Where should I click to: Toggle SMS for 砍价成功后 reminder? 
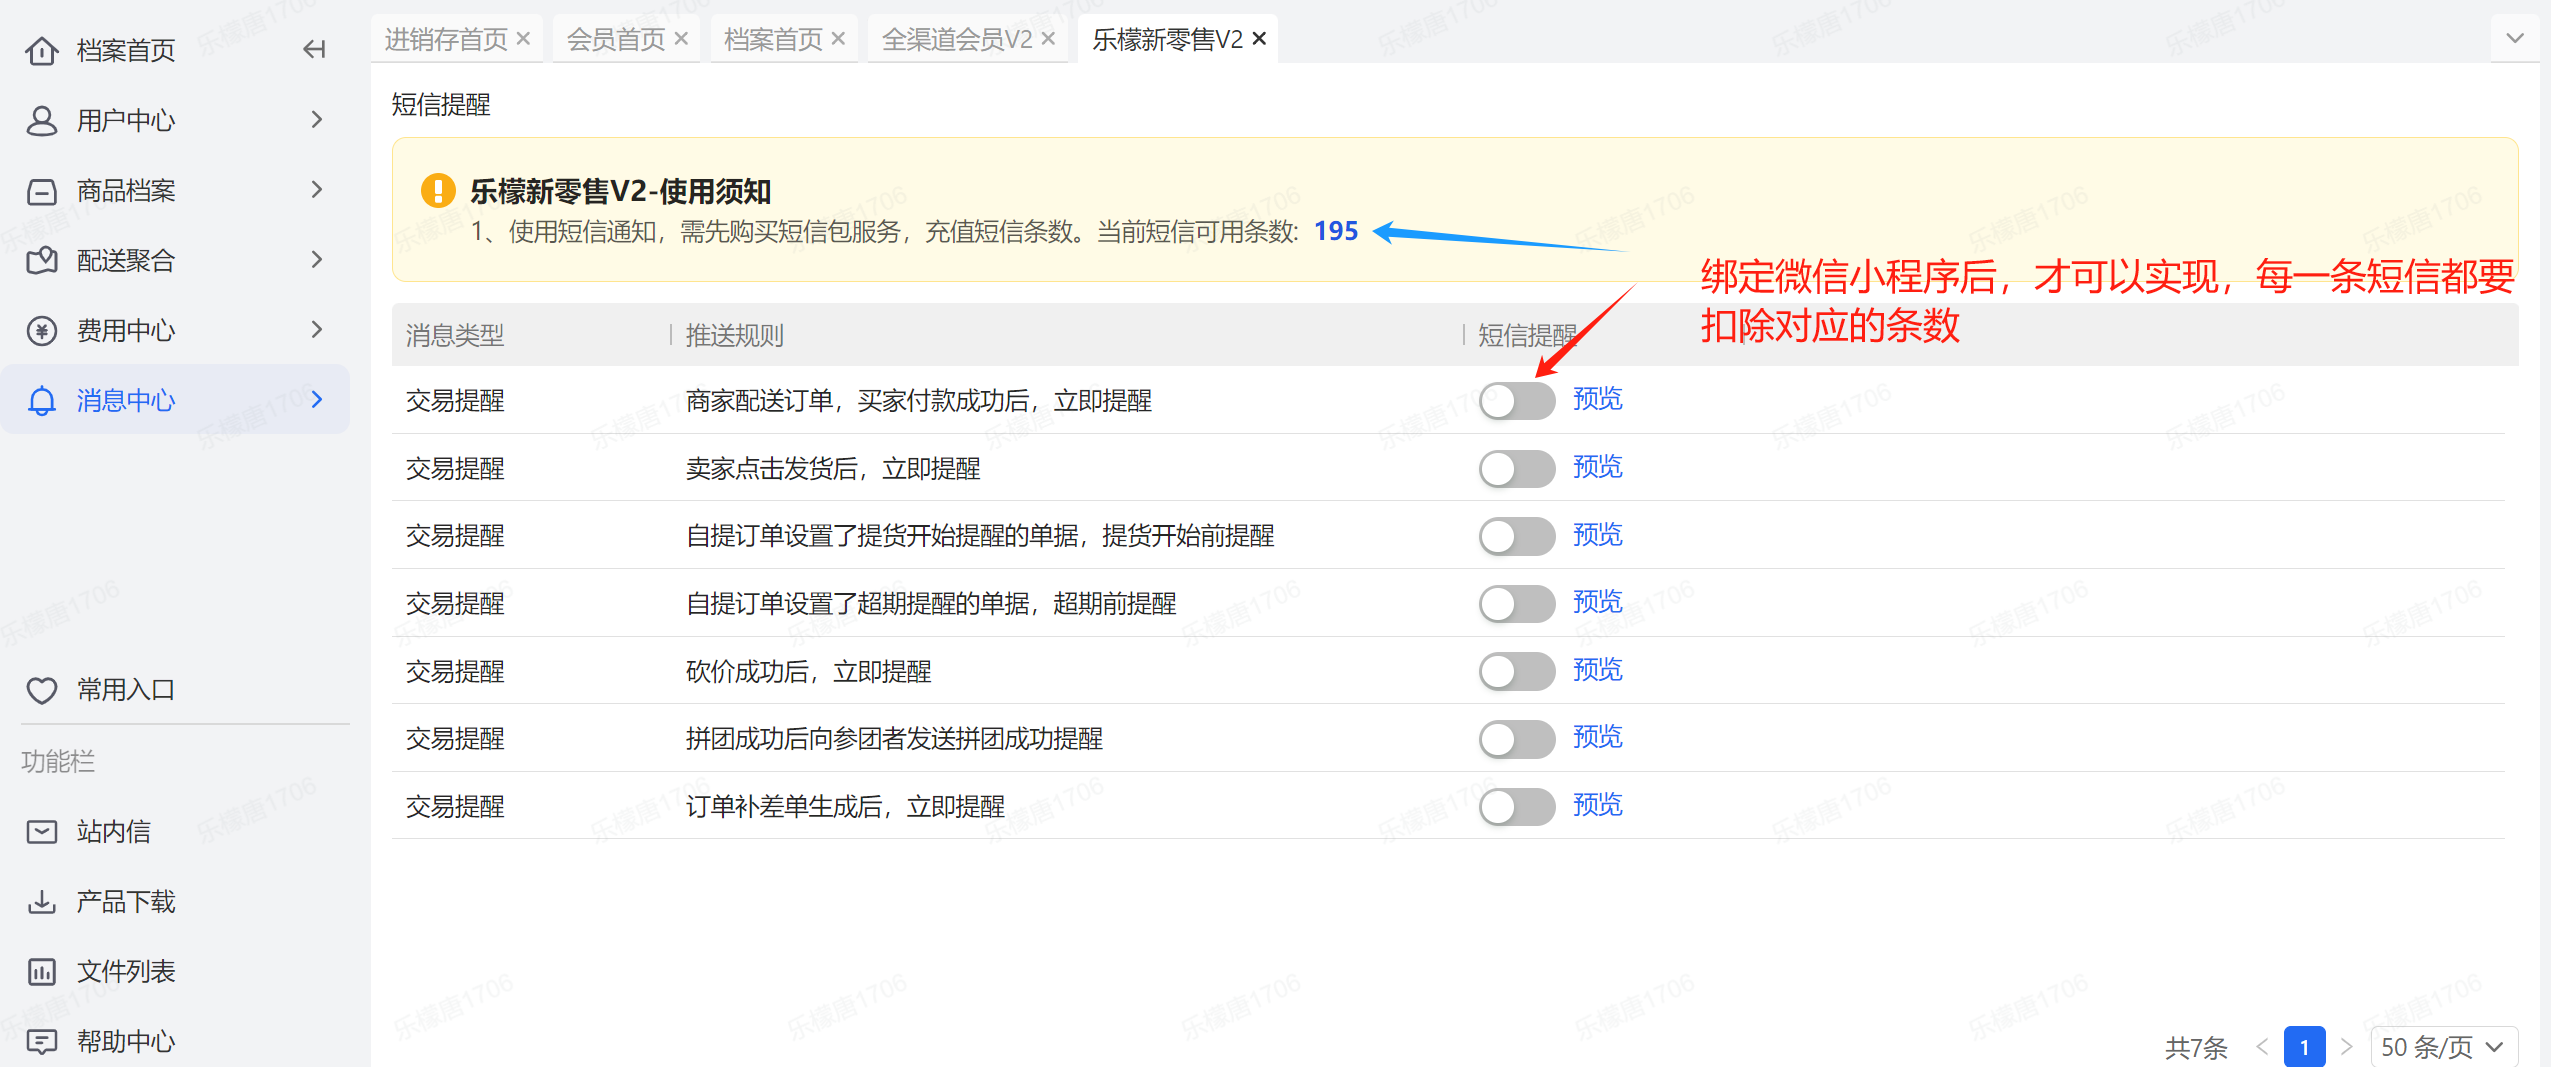[x=1517, y=671]
